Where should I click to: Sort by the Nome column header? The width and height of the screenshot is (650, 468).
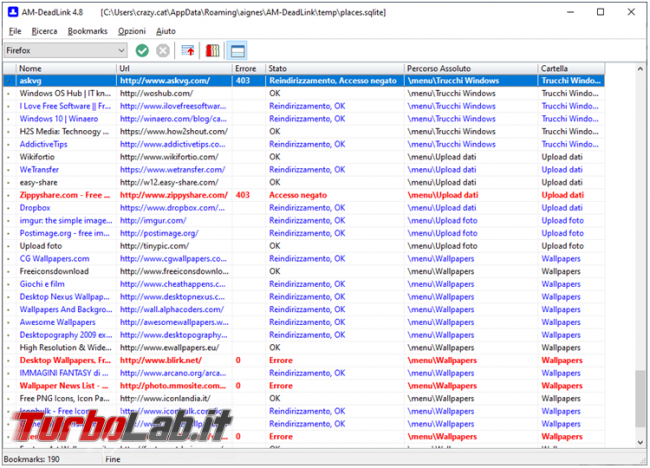(x=66, y=69)
